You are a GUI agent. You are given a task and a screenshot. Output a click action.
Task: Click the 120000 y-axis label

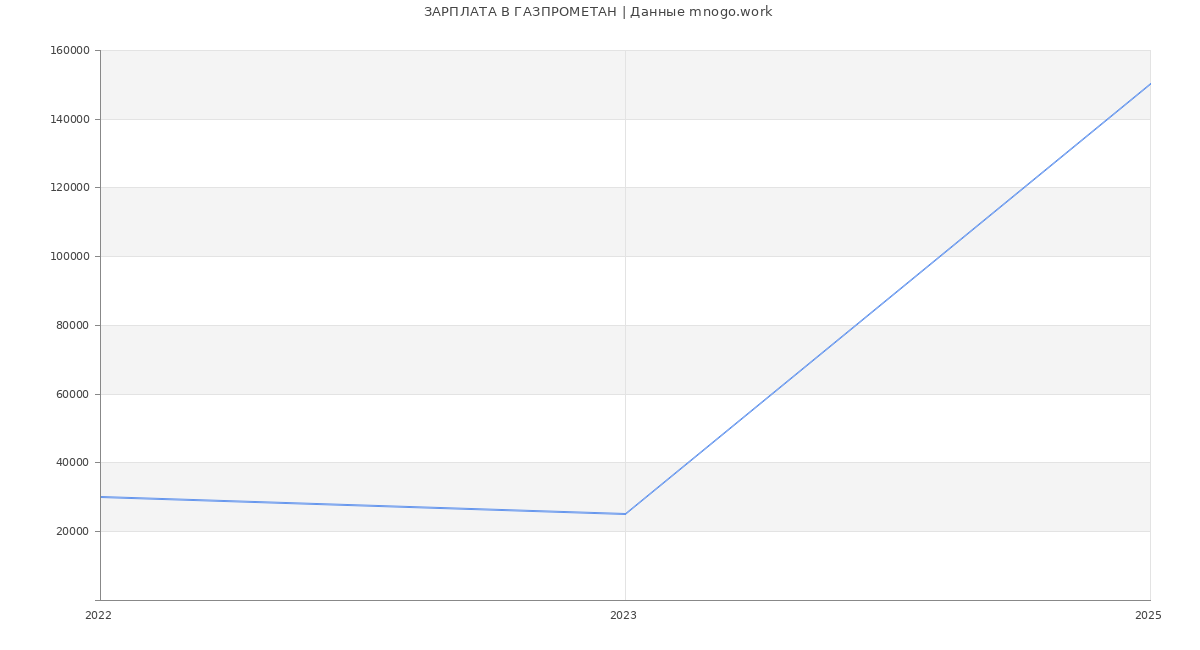point(69,188)
